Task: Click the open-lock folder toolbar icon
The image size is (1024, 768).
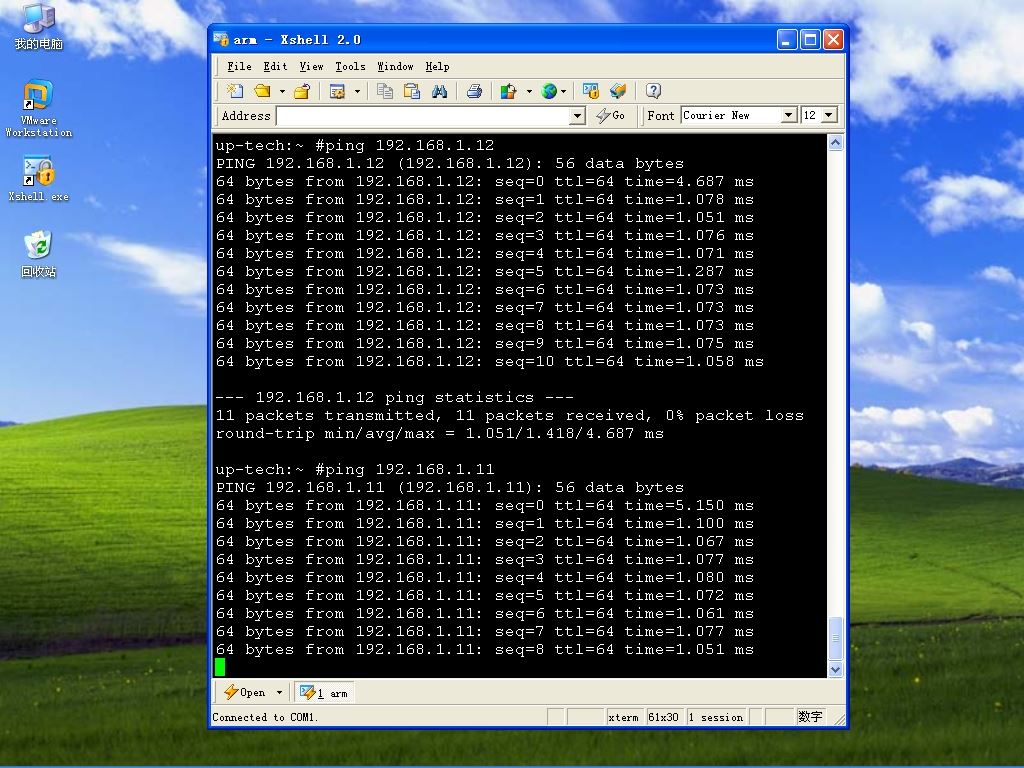Action: pyautogui.click(x=302, y=91)
